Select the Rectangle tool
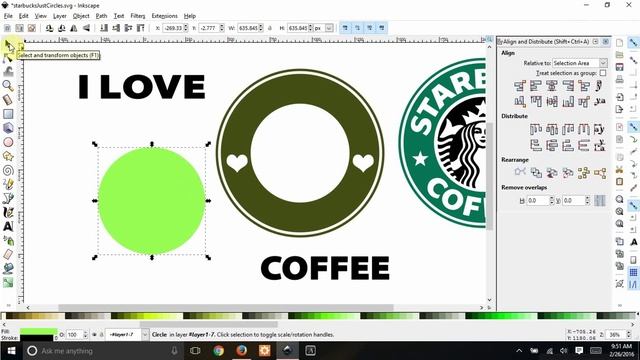 coord(8,114)
